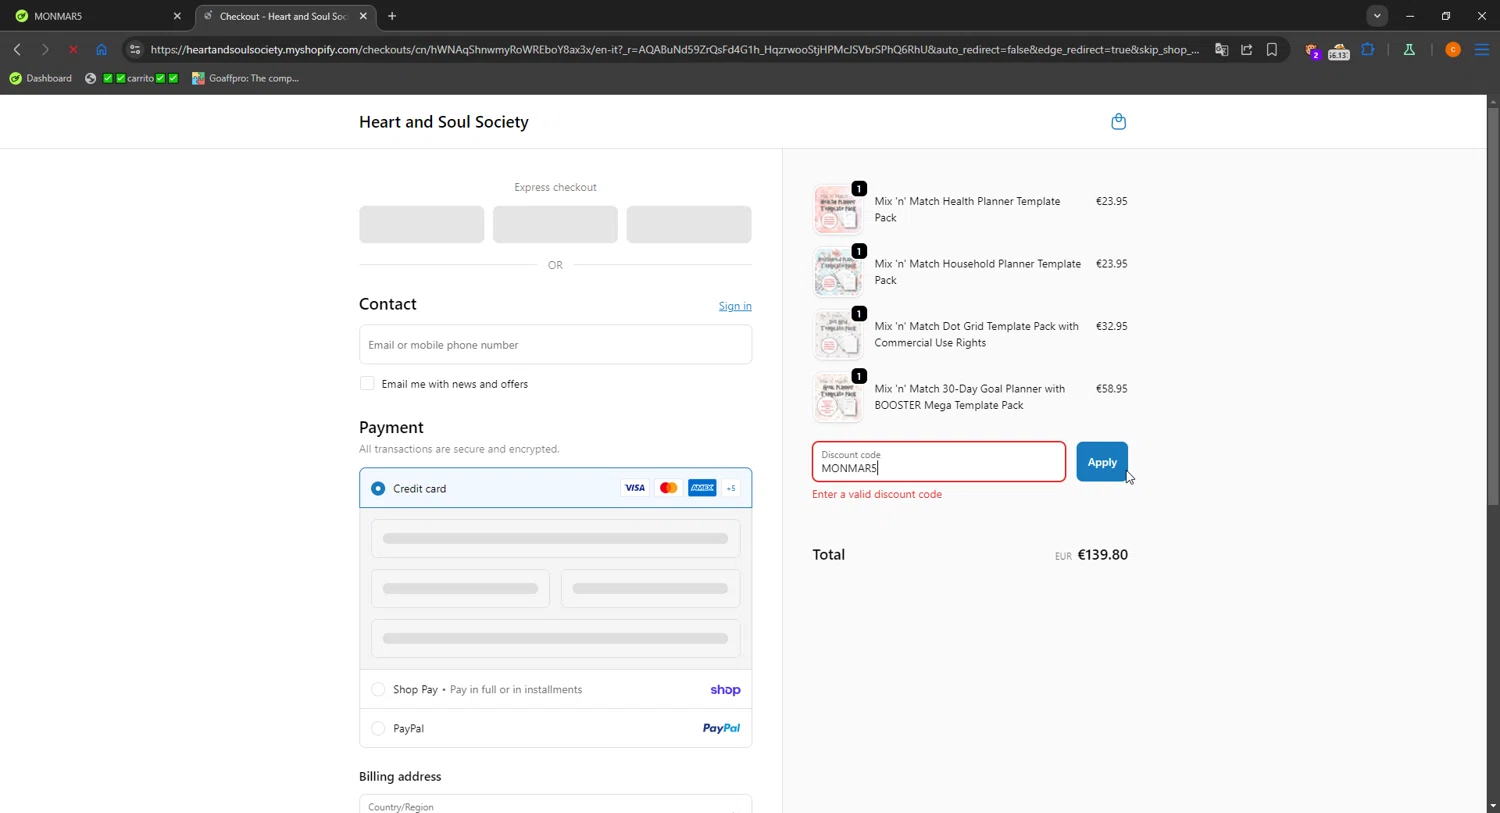Open the Dashboard bookmark
Viewport: 1500px width, 813px height.
[x=41, y=78]
